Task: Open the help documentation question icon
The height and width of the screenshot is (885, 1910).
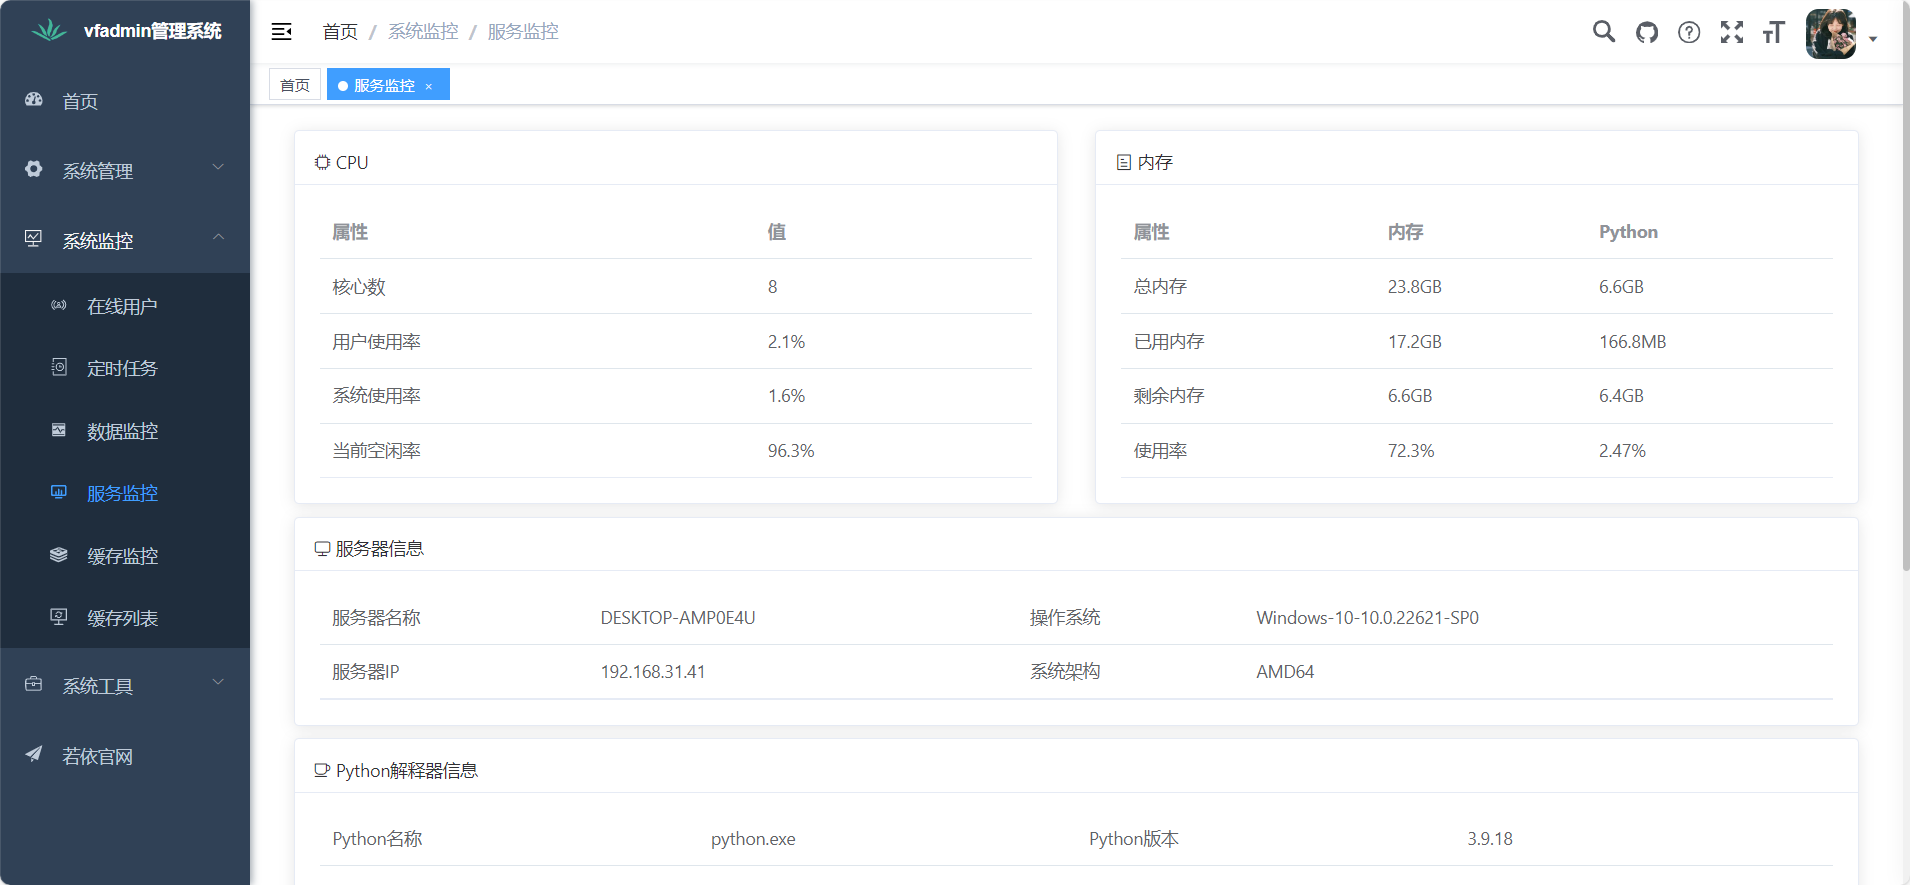Action: click(1689, 32)
